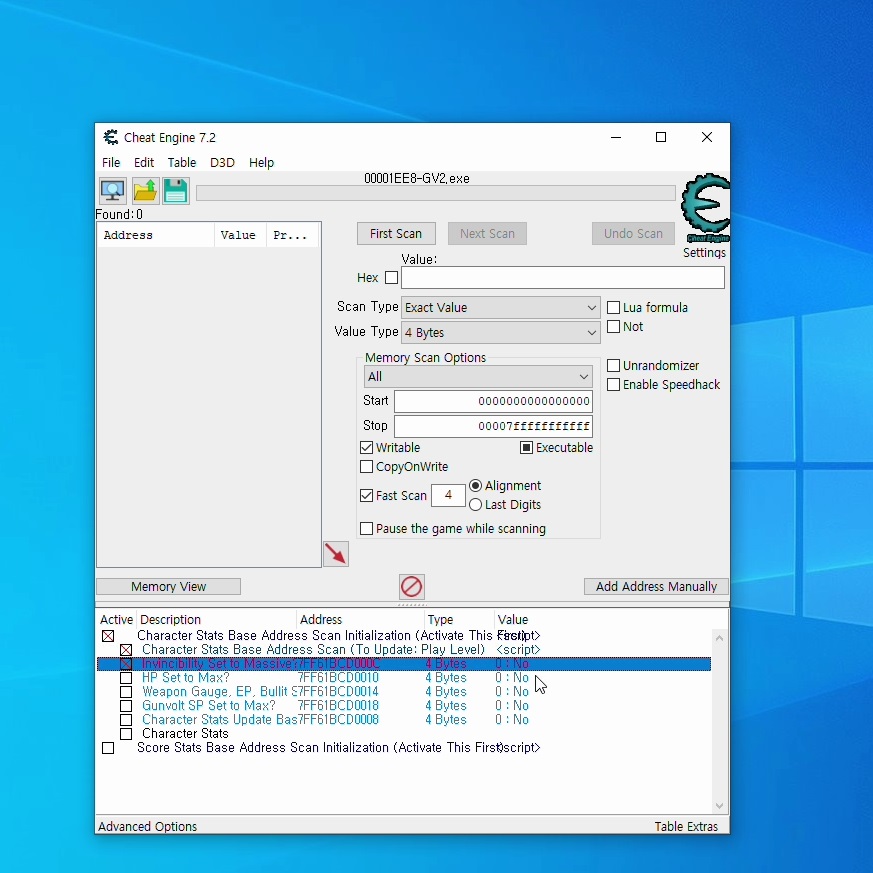
Task: Open the Edit menu
Action: [144, 163]
